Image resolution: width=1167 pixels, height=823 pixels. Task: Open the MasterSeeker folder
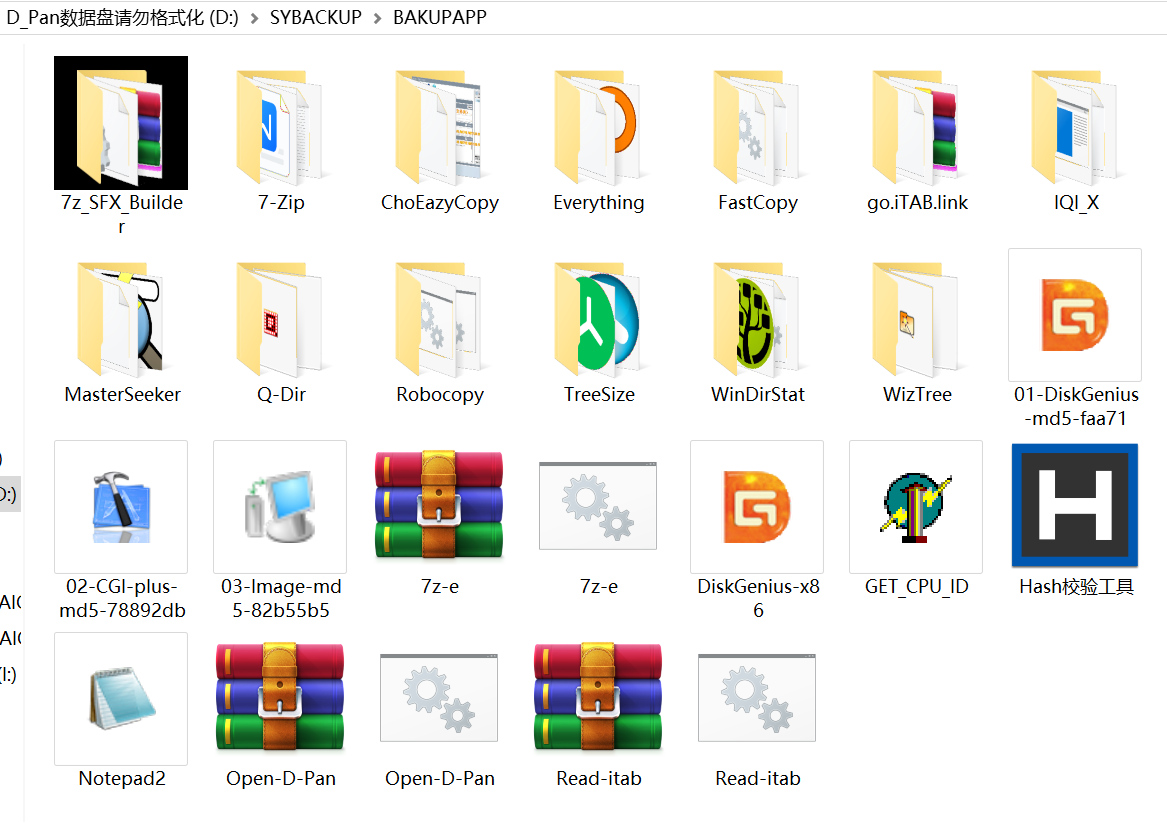121,318
